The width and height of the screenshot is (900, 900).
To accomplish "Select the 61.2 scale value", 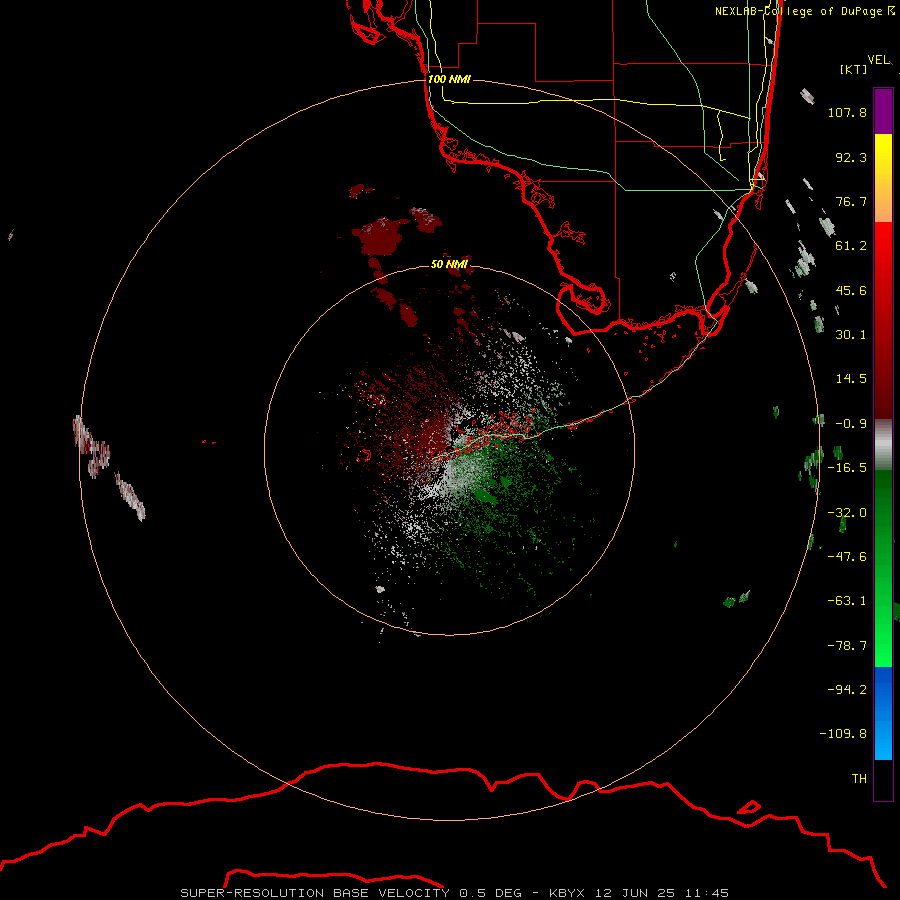I will point(851,246).
